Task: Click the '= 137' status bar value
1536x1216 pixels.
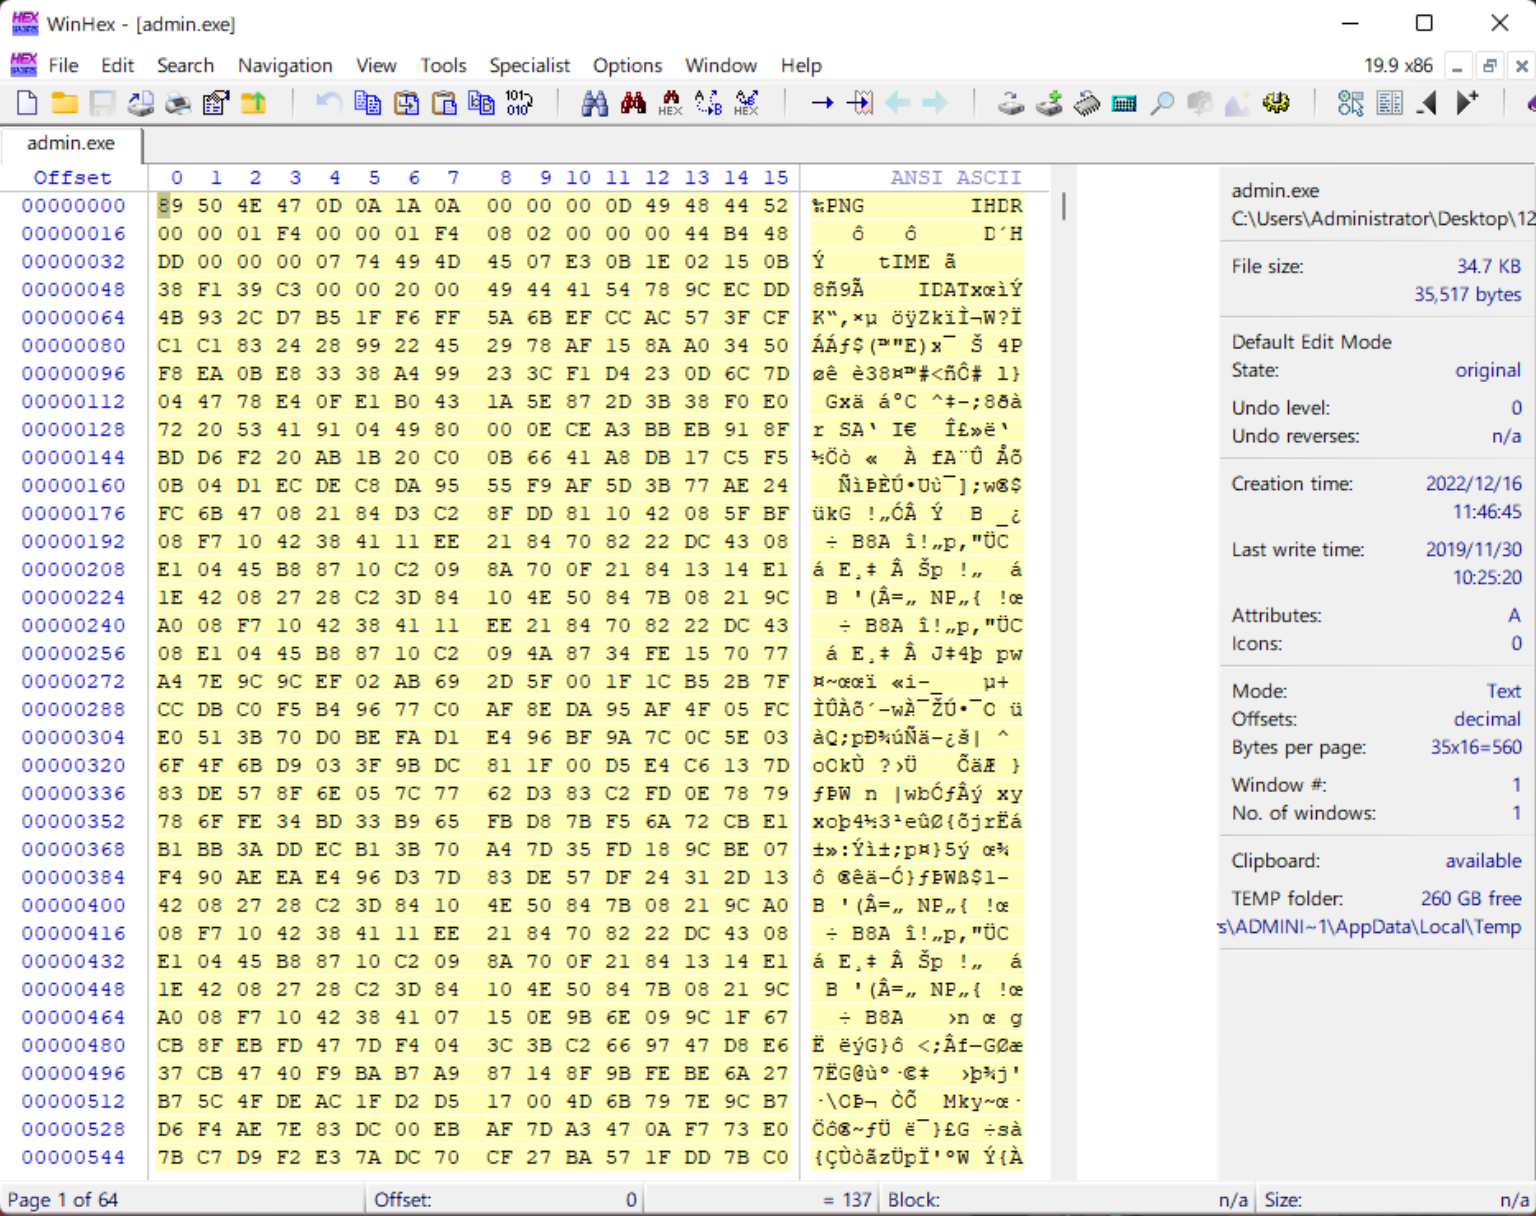Action: pos(847,1199)
